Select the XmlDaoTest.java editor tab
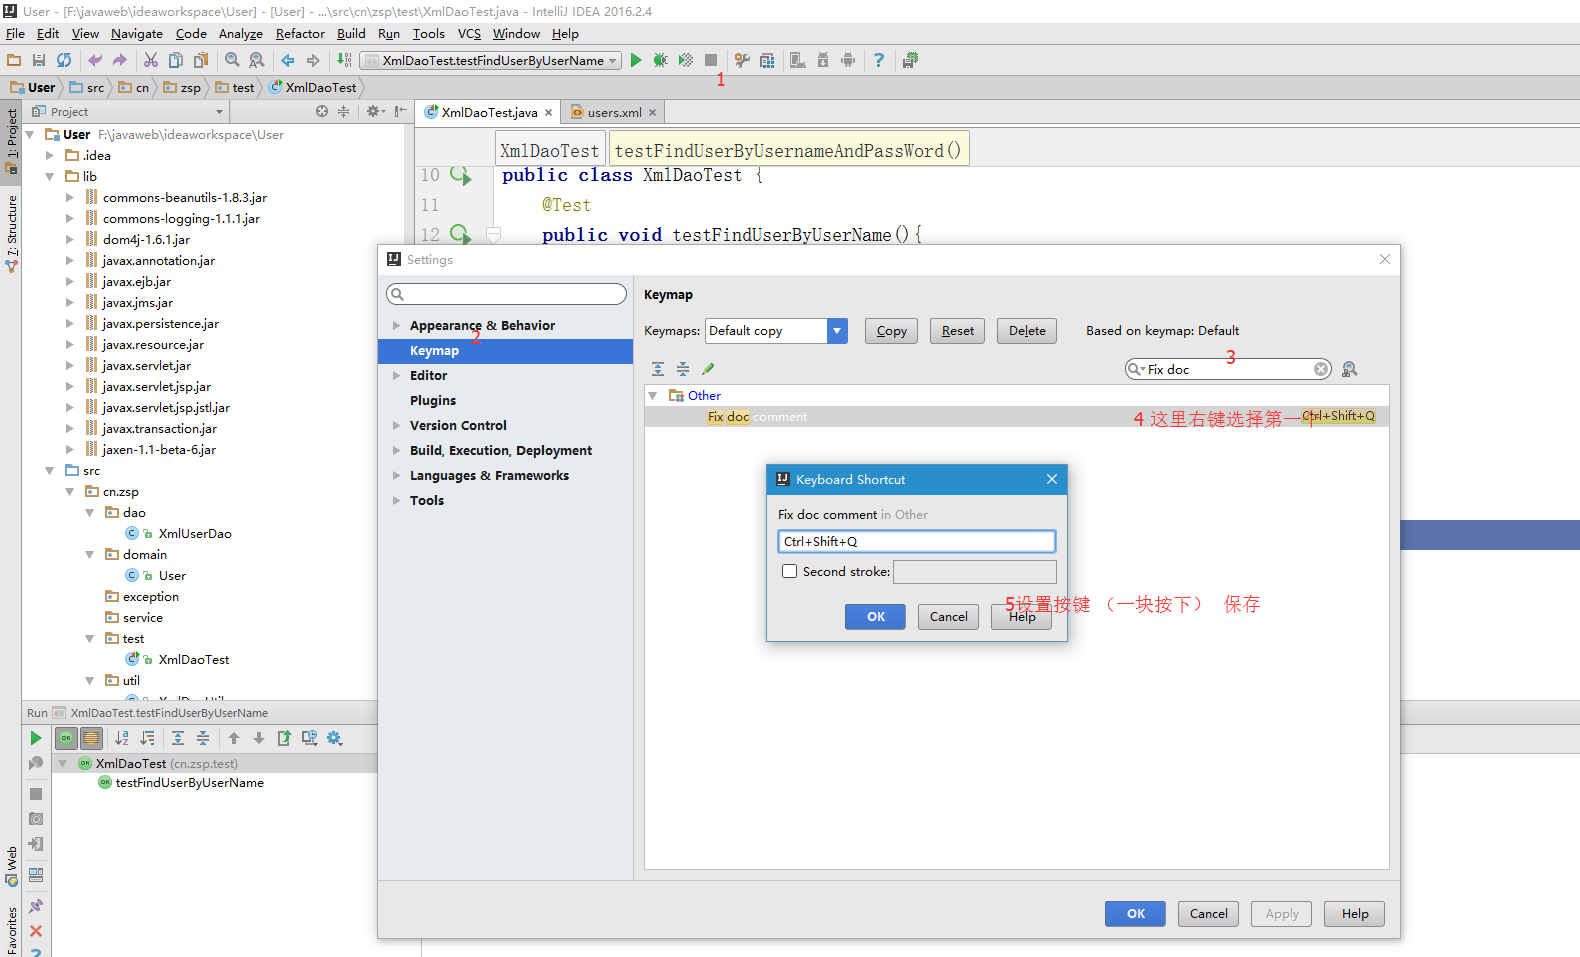 point(489,112)
